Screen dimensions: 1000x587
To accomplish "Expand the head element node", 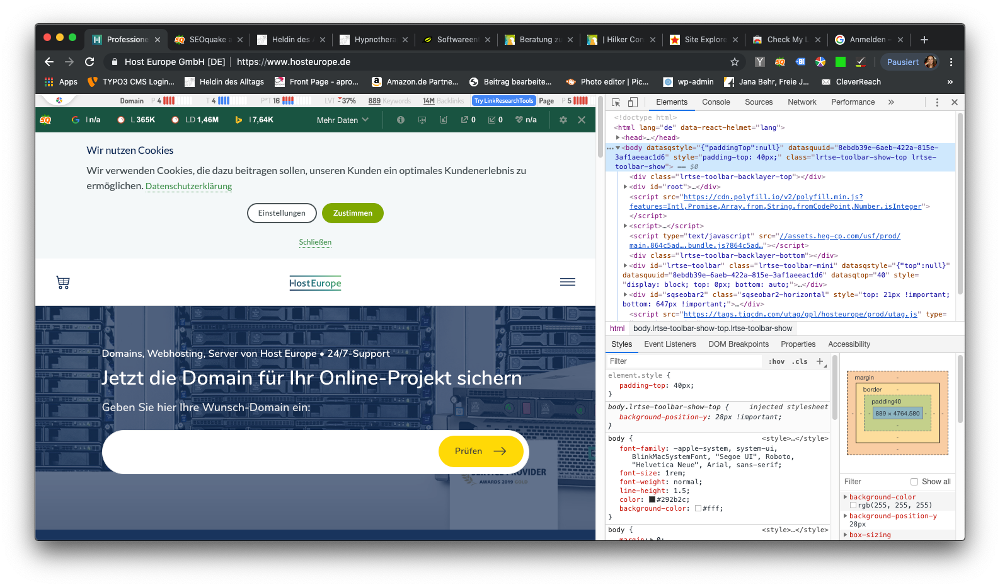I will 617,138.
